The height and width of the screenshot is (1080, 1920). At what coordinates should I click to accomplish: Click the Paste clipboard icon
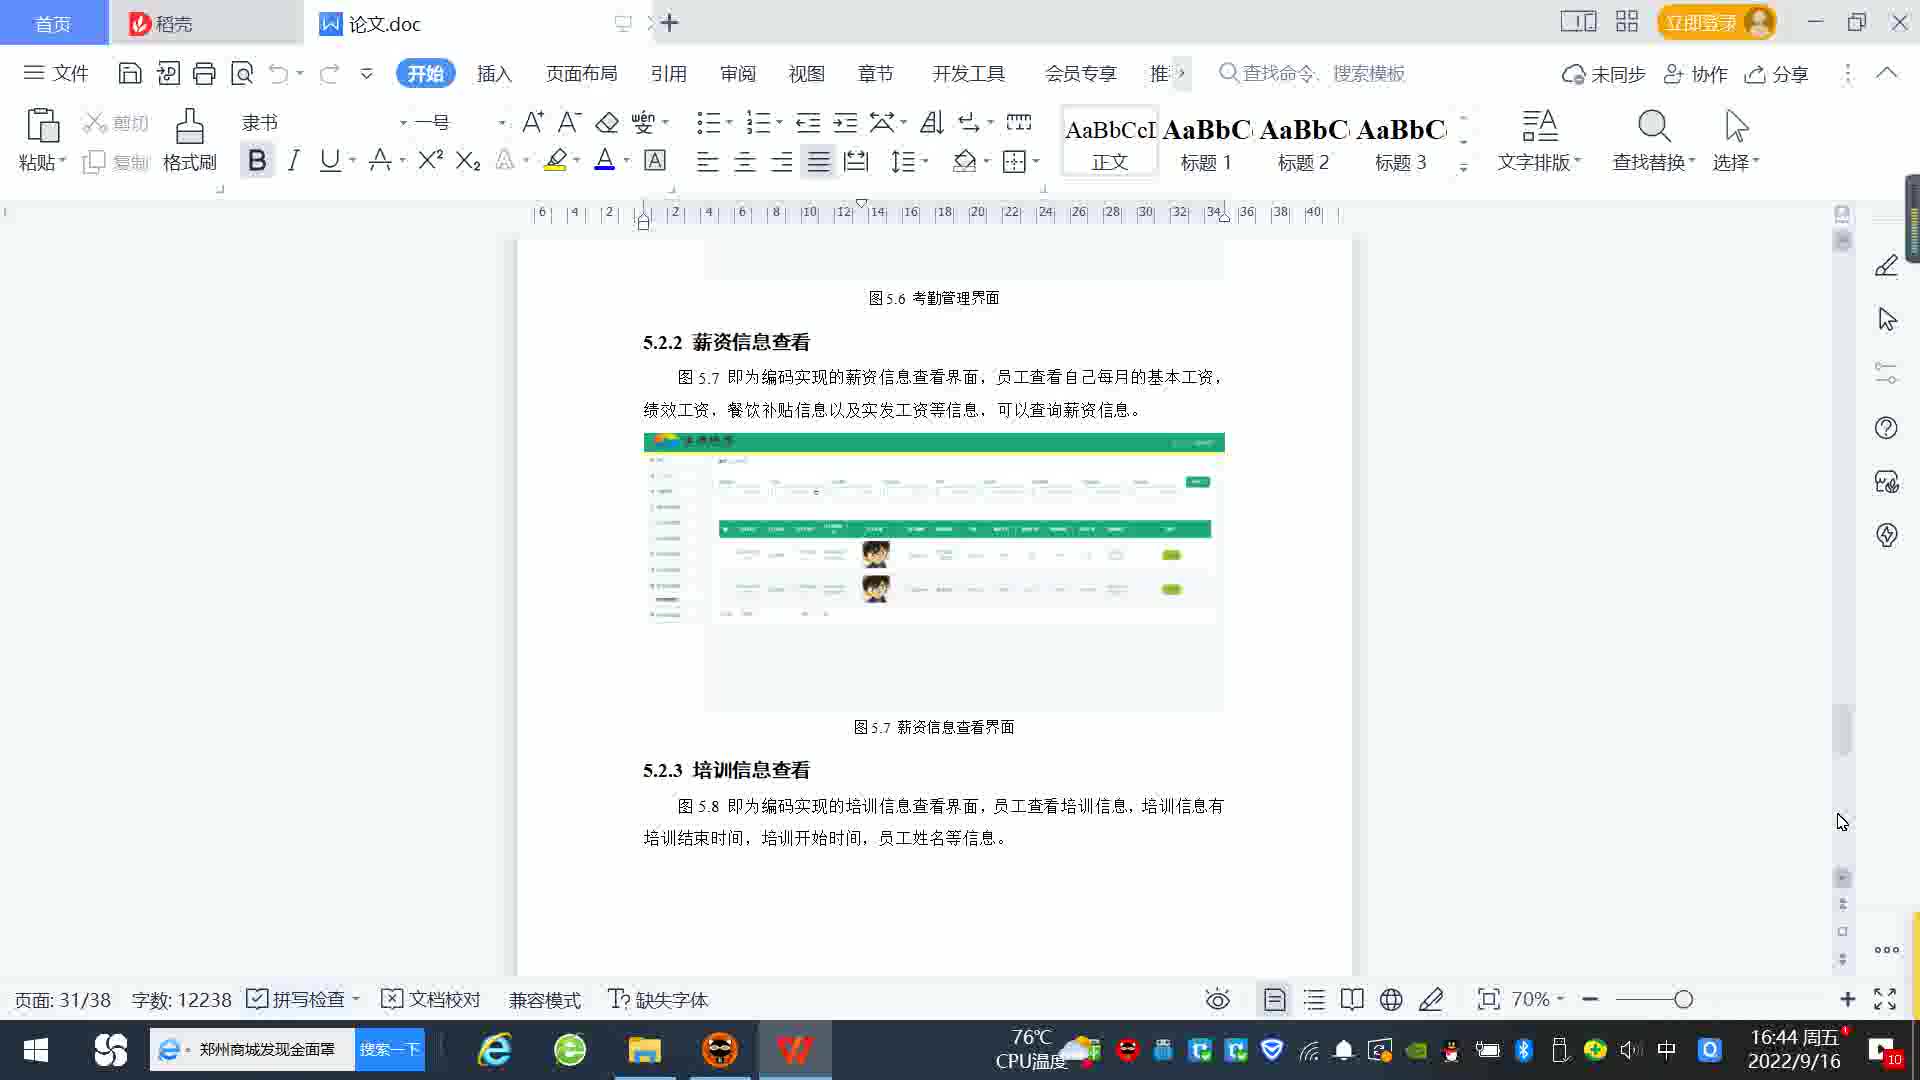click(x=42, y=127)
